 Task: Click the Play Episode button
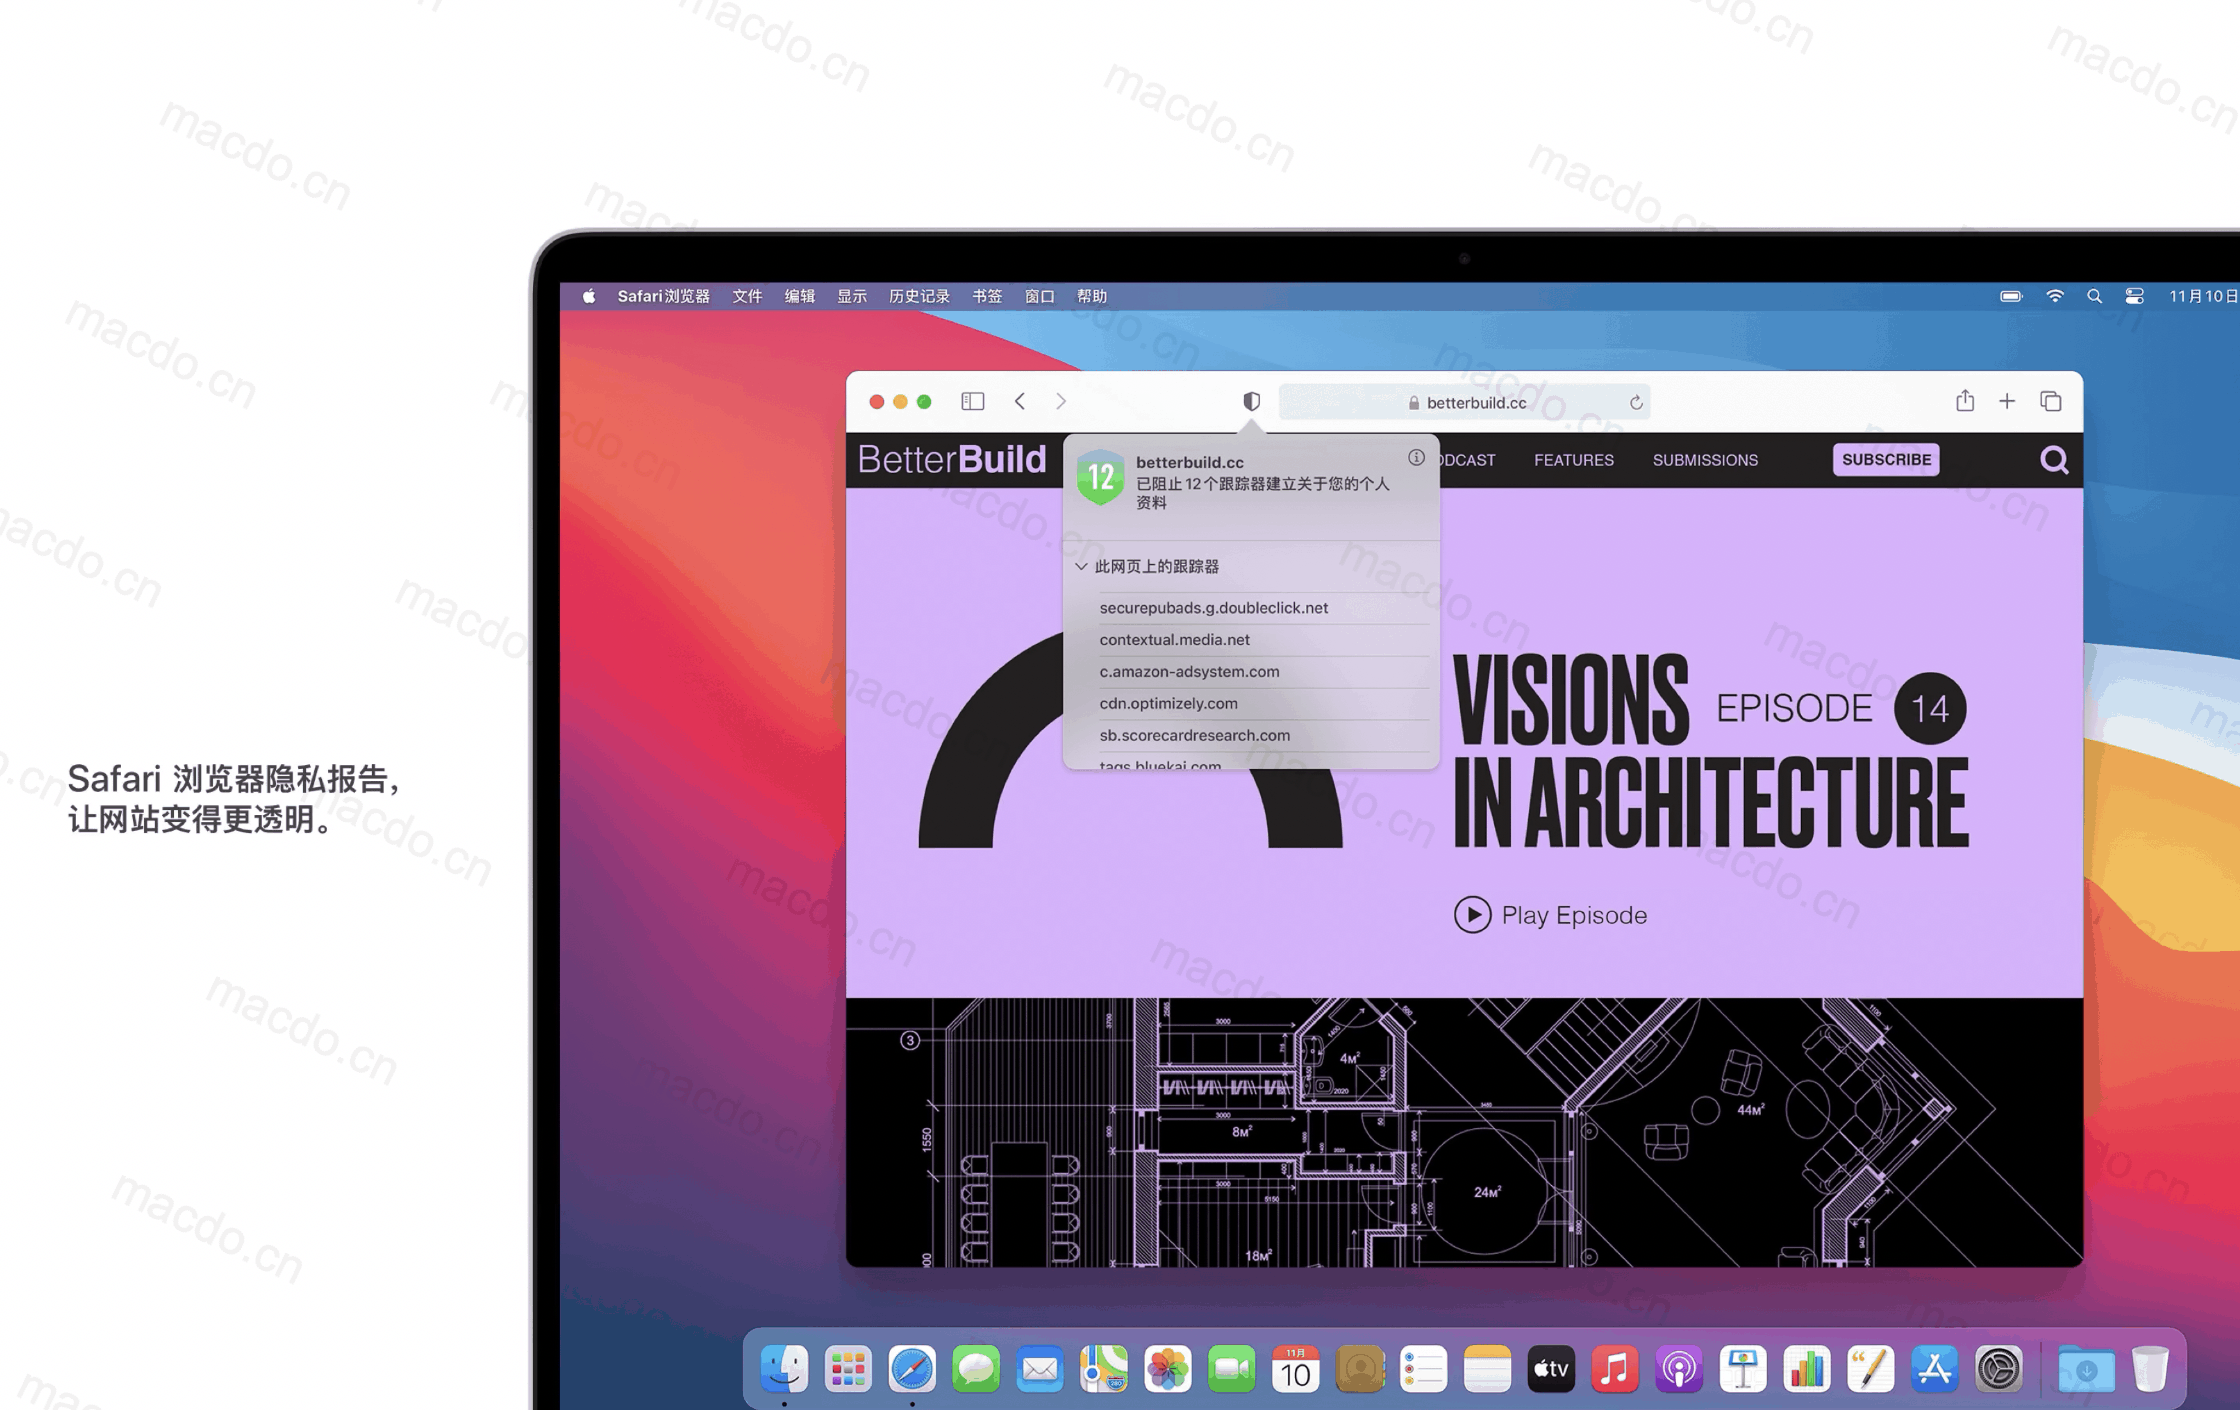coord(1550,915)
